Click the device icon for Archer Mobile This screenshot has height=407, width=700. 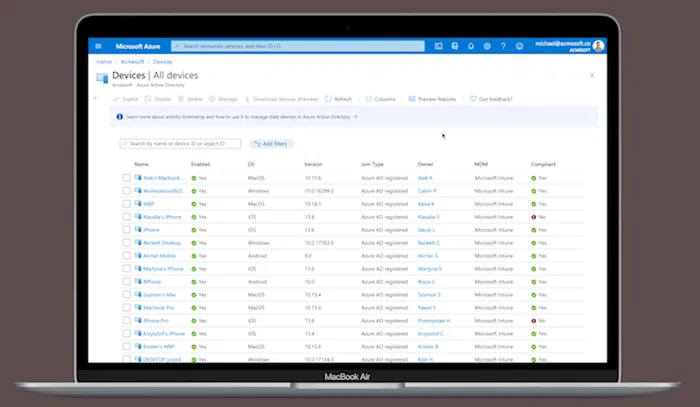[x=138, y=255]
